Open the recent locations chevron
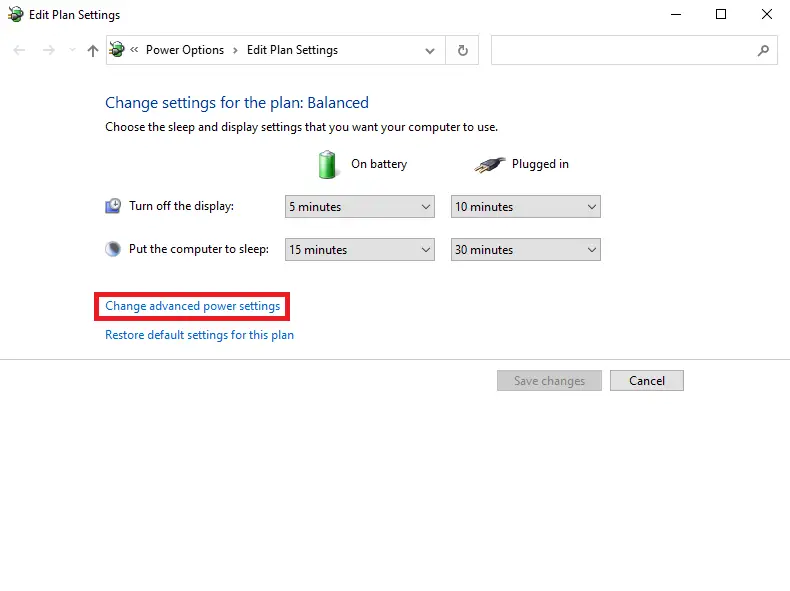The height and width of the screenshot is (591, 790). pos(72,50)
